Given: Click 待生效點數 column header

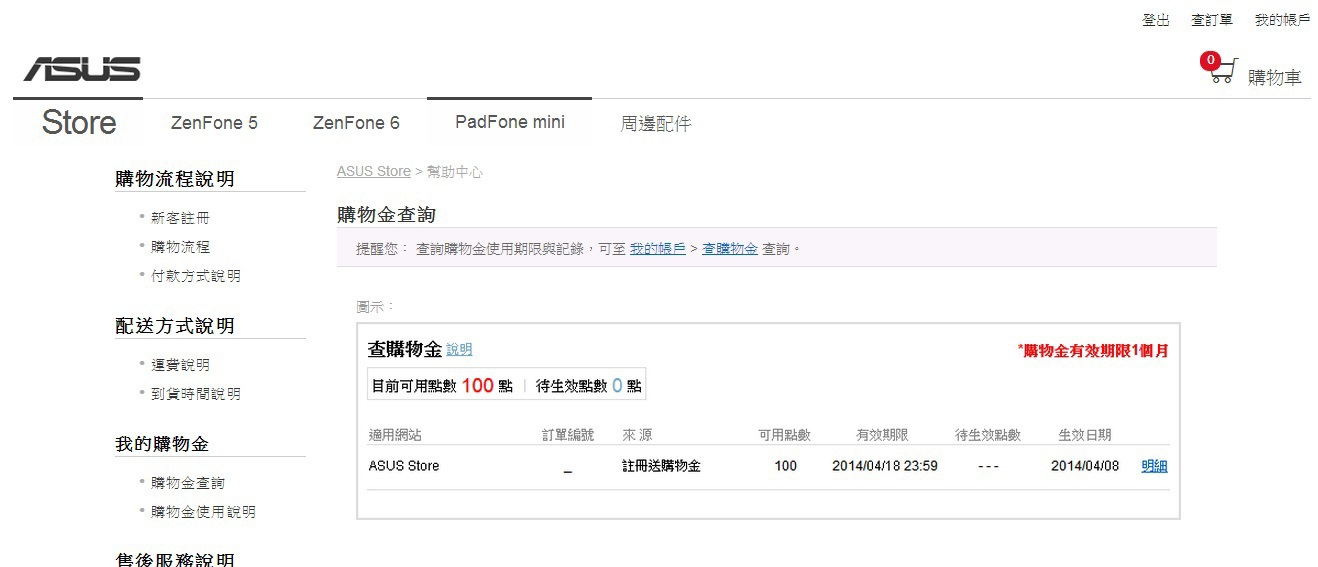Looking at the screenshot, I should click(x=988, y=435).
